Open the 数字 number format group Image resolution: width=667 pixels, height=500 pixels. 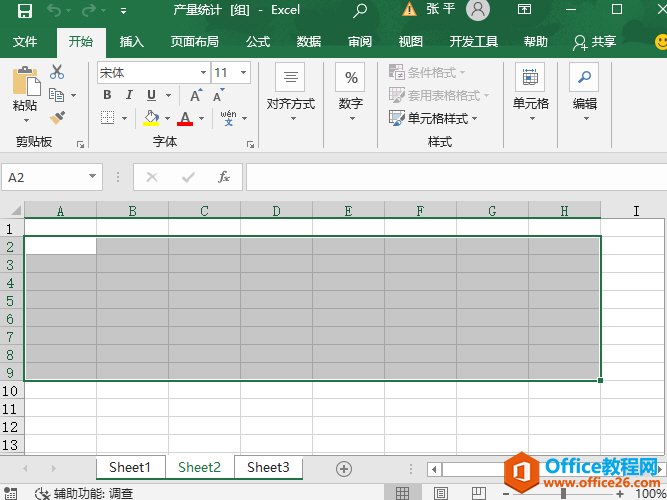(x=351, y=92)
